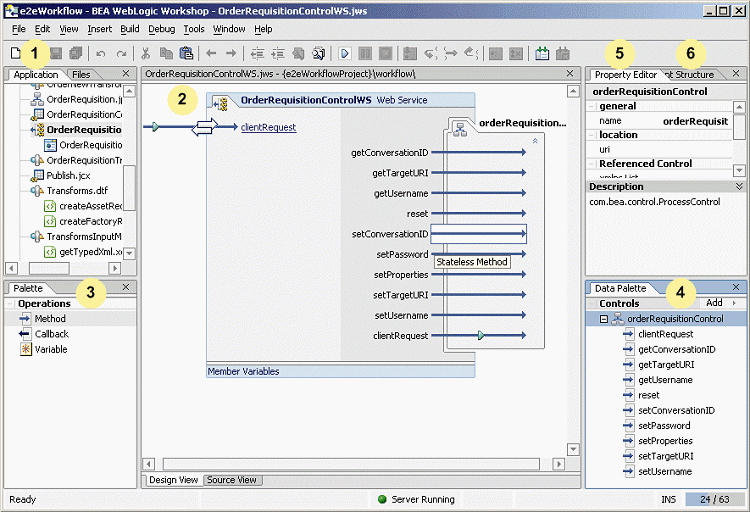Collapse the Operations group in Palette
This screenshot has height=512, width=750.
(x=10, y=304)
